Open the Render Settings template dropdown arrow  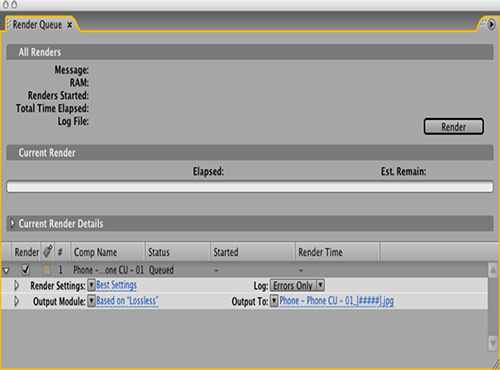click(91, 285)
